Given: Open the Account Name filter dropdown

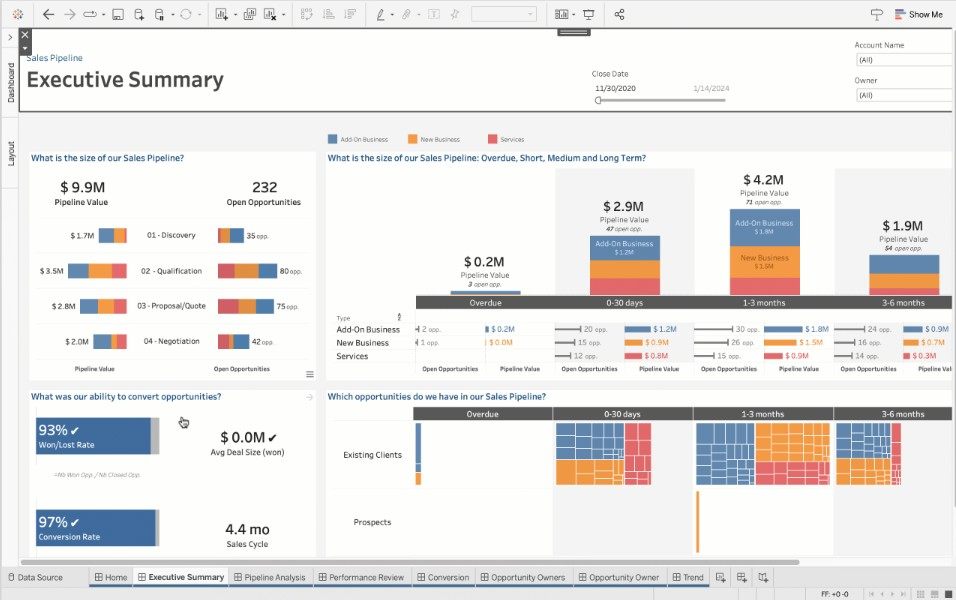Looking at the screenshot, I should [904, 60].
